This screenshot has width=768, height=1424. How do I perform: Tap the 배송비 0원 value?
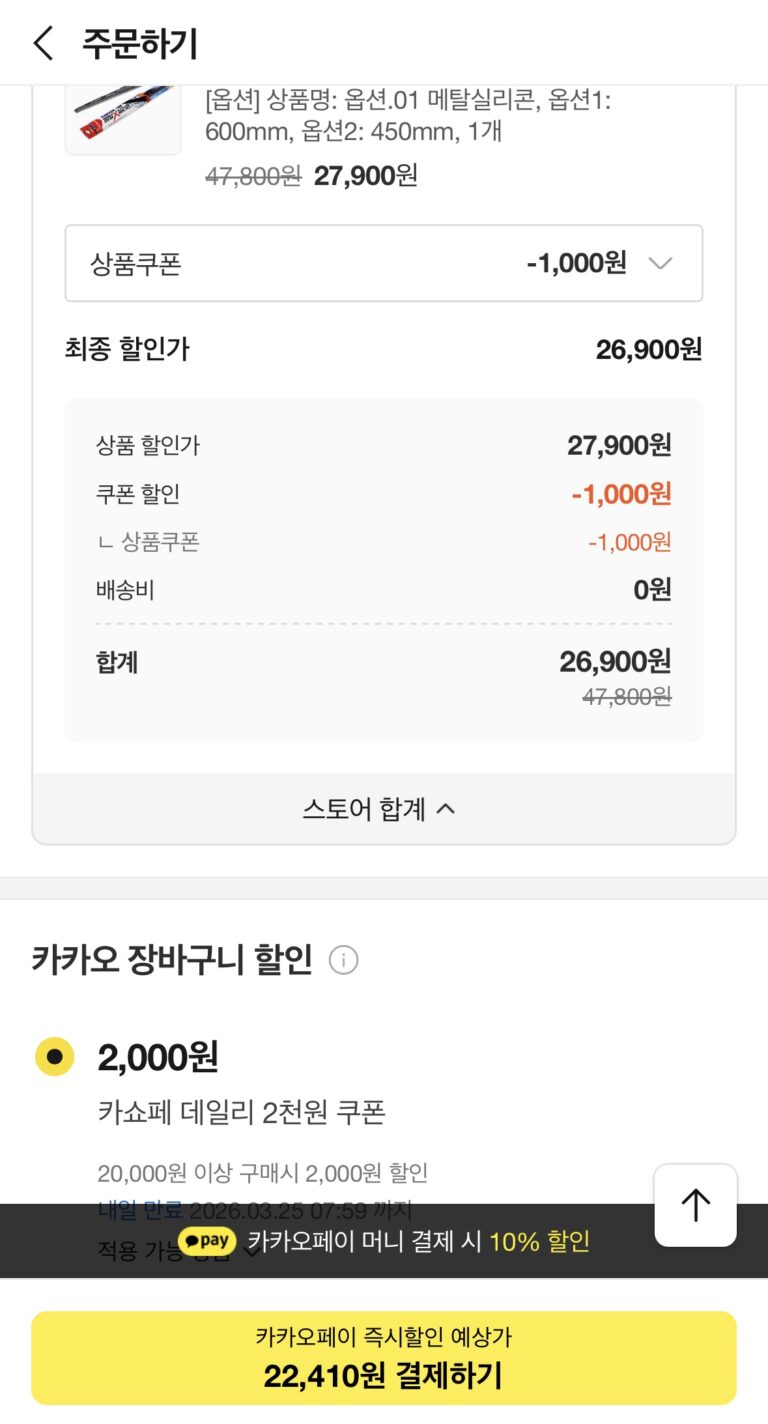point(652,590)
